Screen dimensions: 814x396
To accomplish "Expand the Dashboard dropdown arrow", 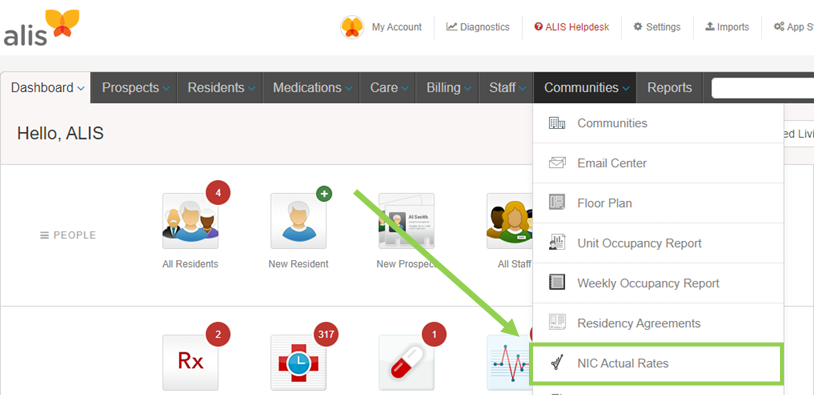I will [x=81, y=89].
